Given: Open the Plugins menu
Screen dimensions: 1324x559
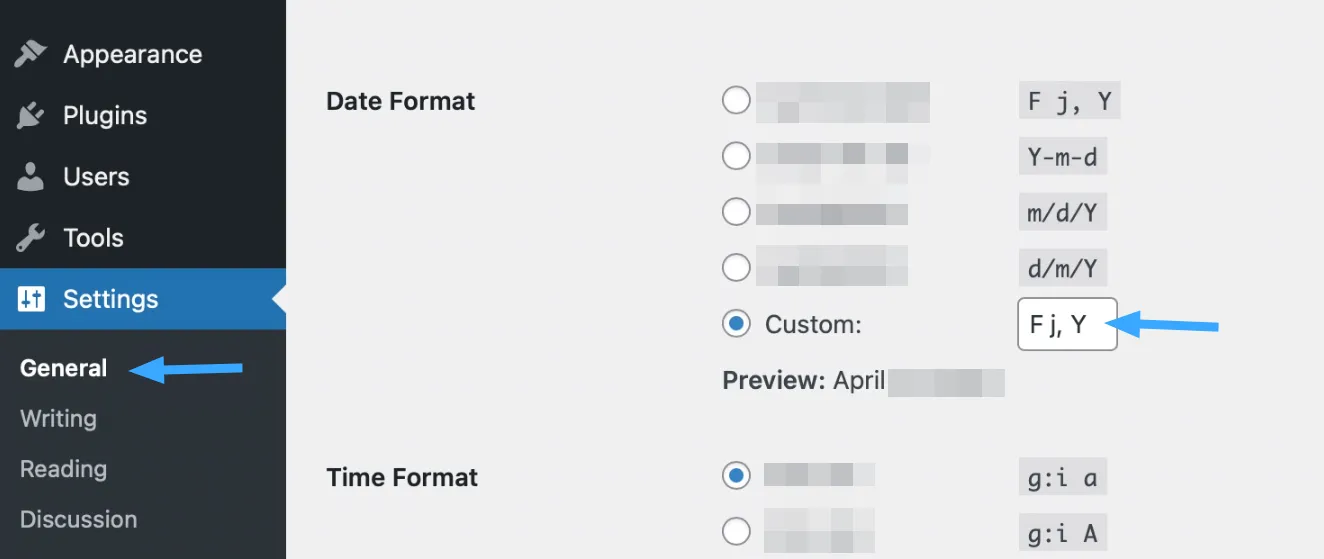Looking at the screenshot, I should pos(105,116).
